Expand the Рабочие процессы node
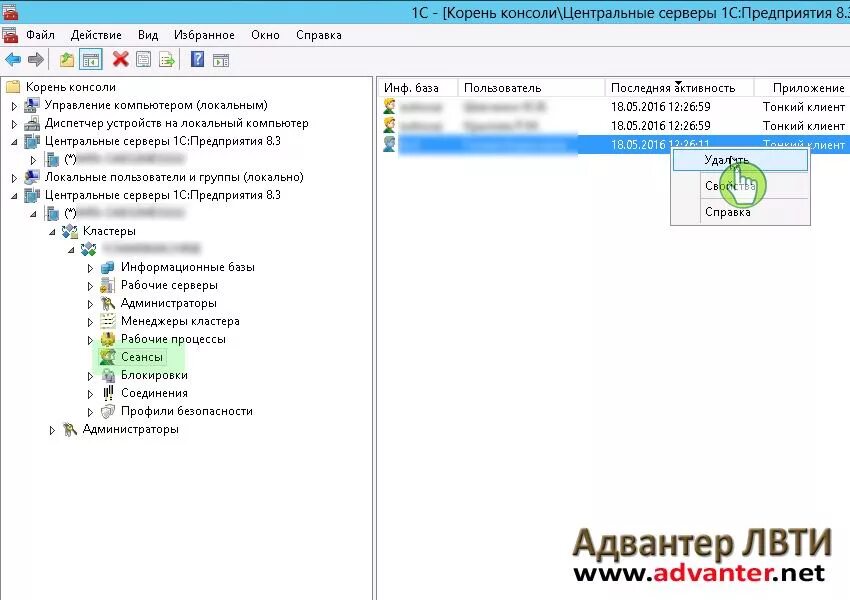This screenshot has height=600, width=850. [90, 340]
